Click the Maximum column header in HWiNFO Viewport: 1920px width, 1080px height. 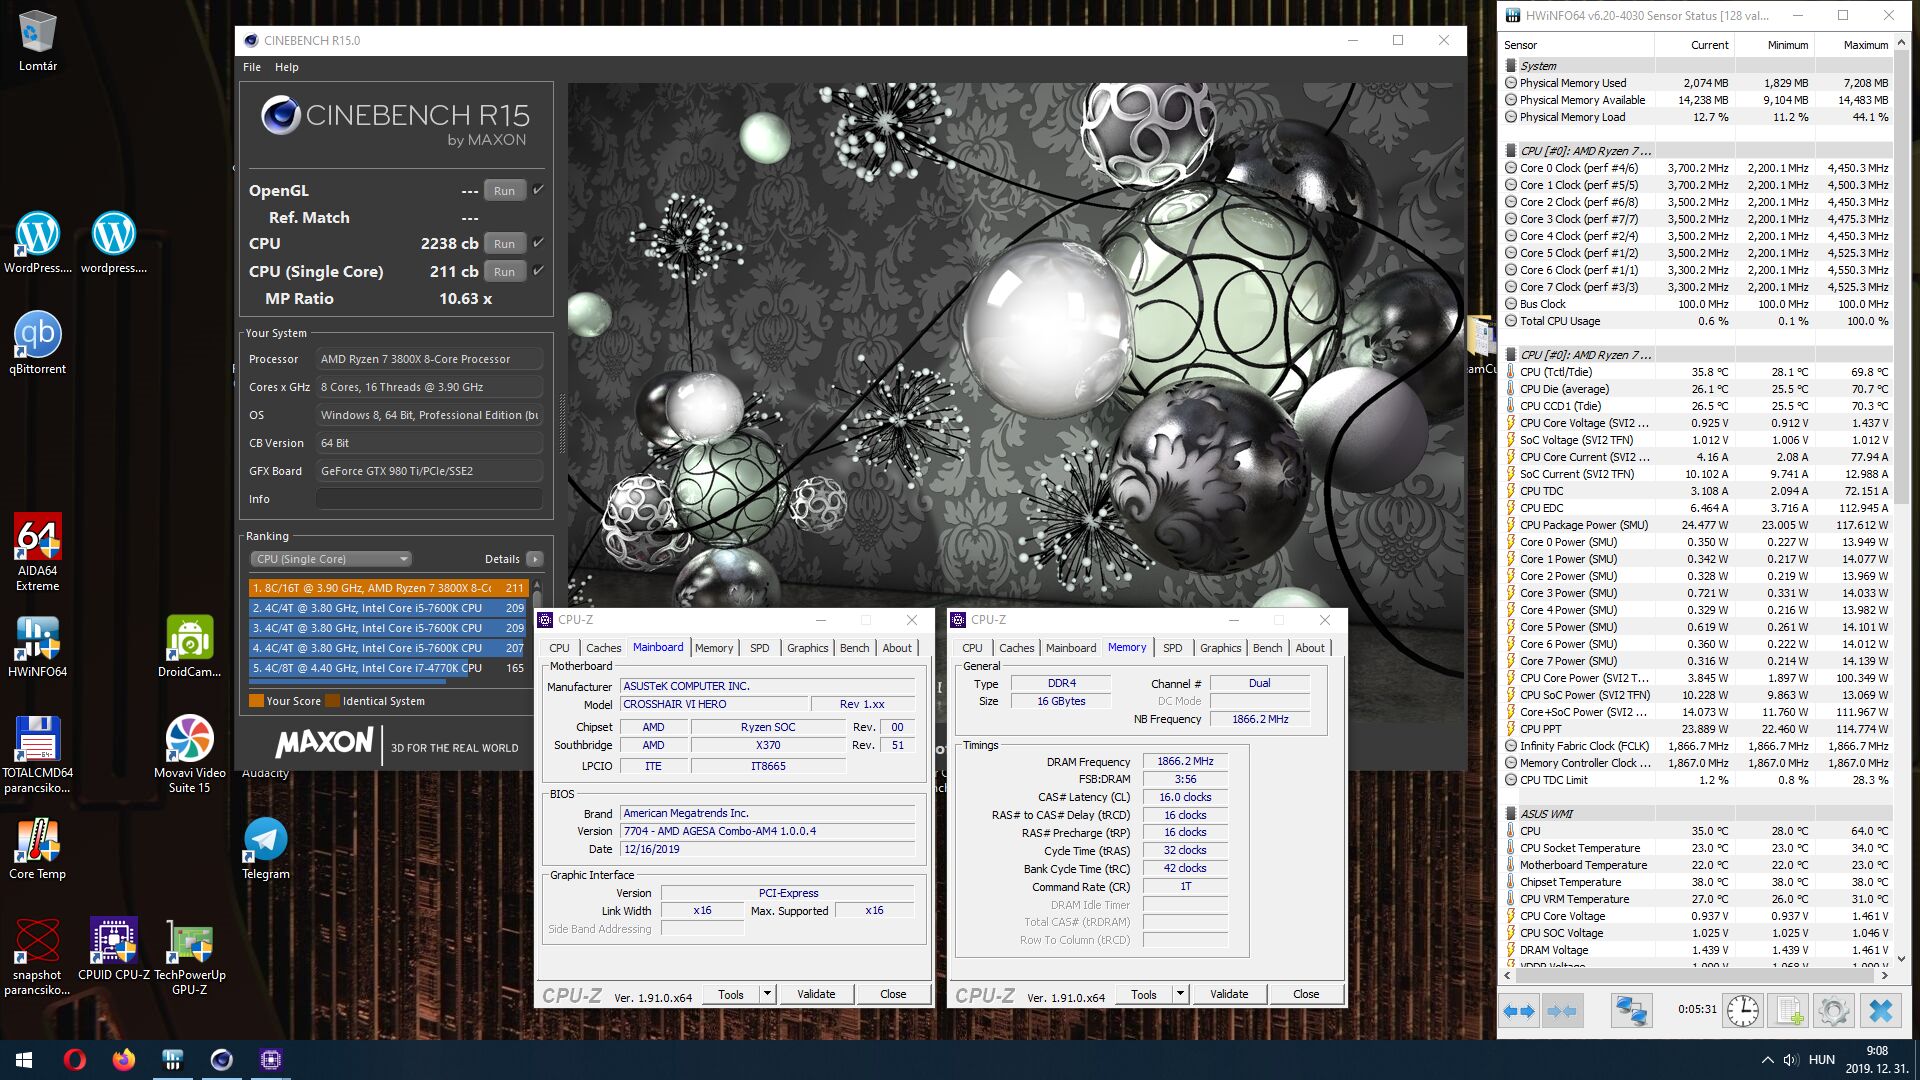click(1853, 45)
